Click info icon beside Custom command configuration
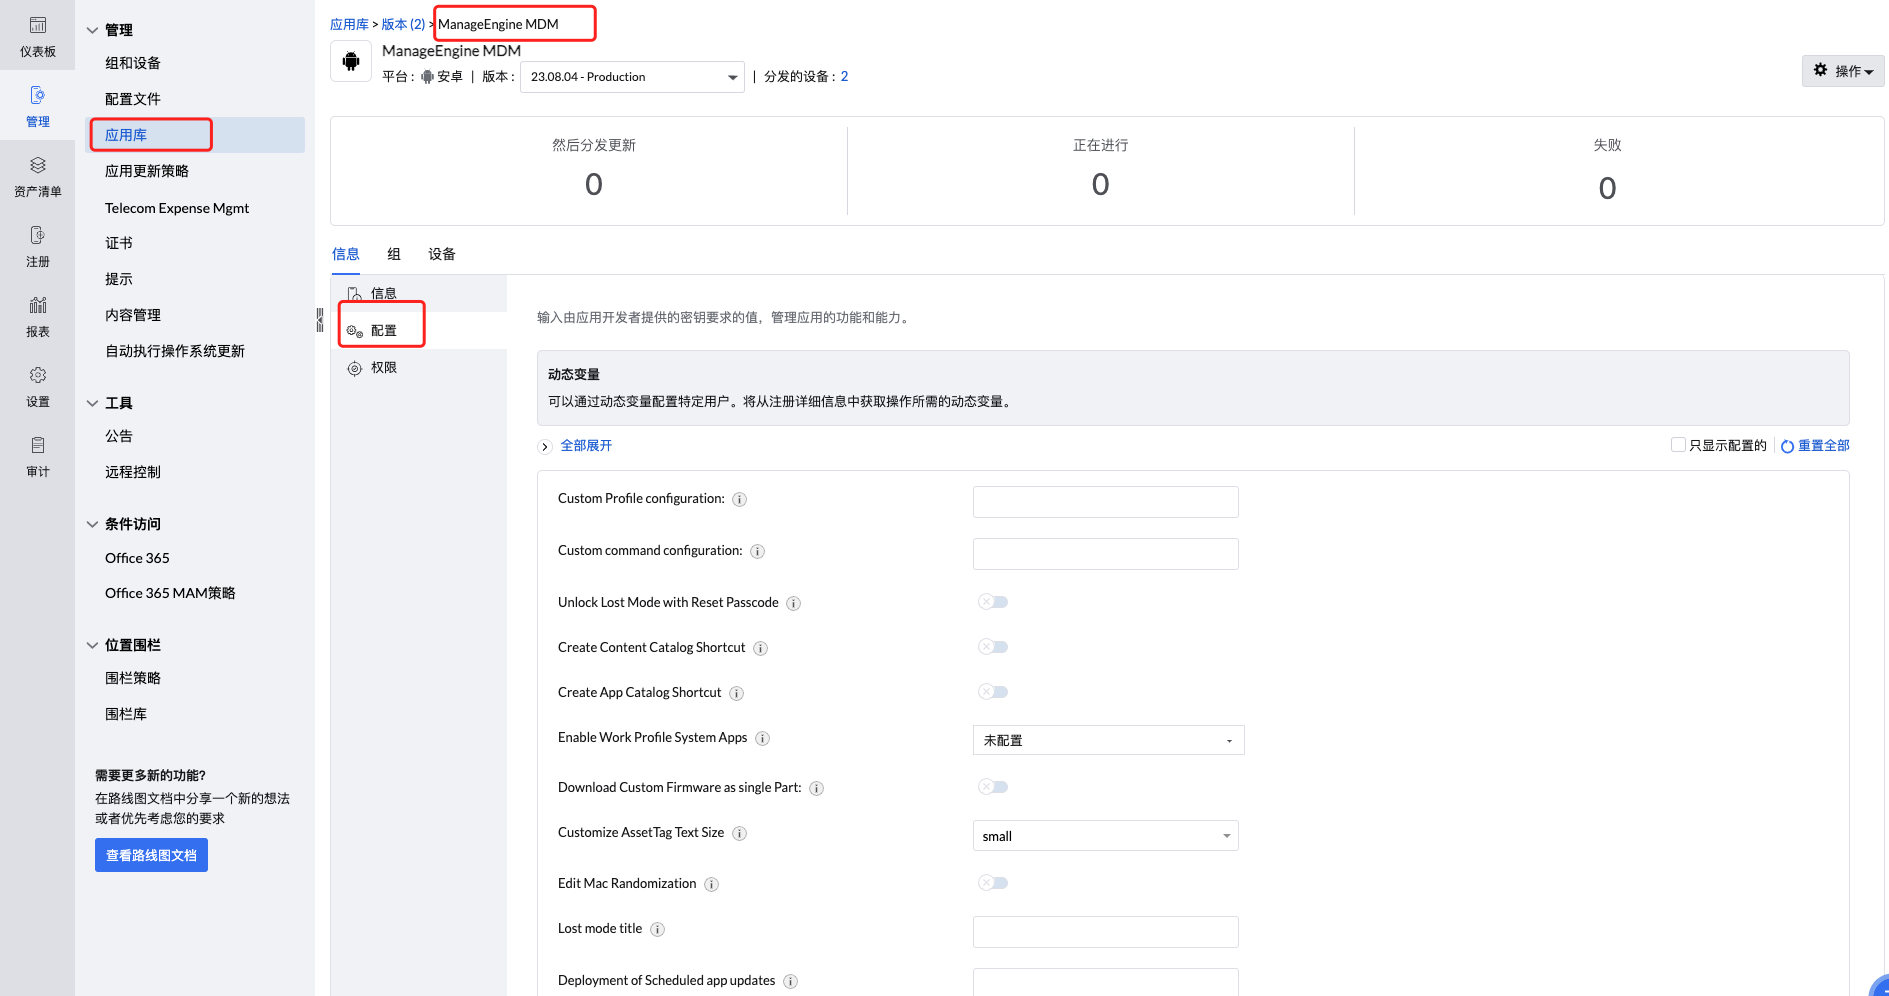This screenshot has width=1889, height=996. point(758,551)
